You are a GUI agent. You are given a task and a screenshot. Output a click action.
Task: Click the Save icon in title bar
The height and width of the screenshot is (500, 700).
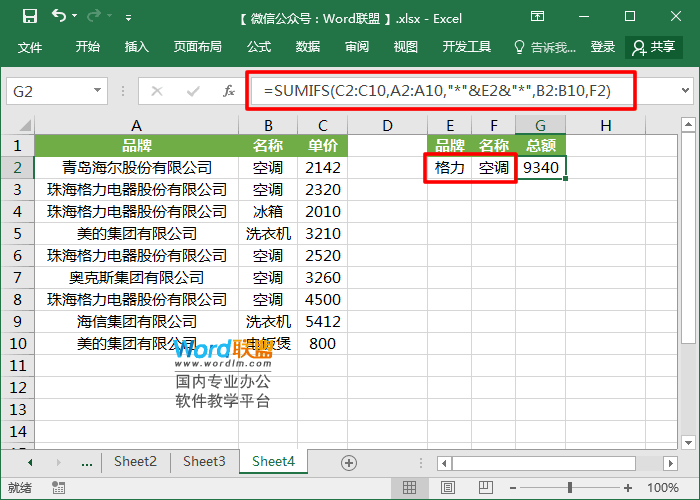[29, 16]
